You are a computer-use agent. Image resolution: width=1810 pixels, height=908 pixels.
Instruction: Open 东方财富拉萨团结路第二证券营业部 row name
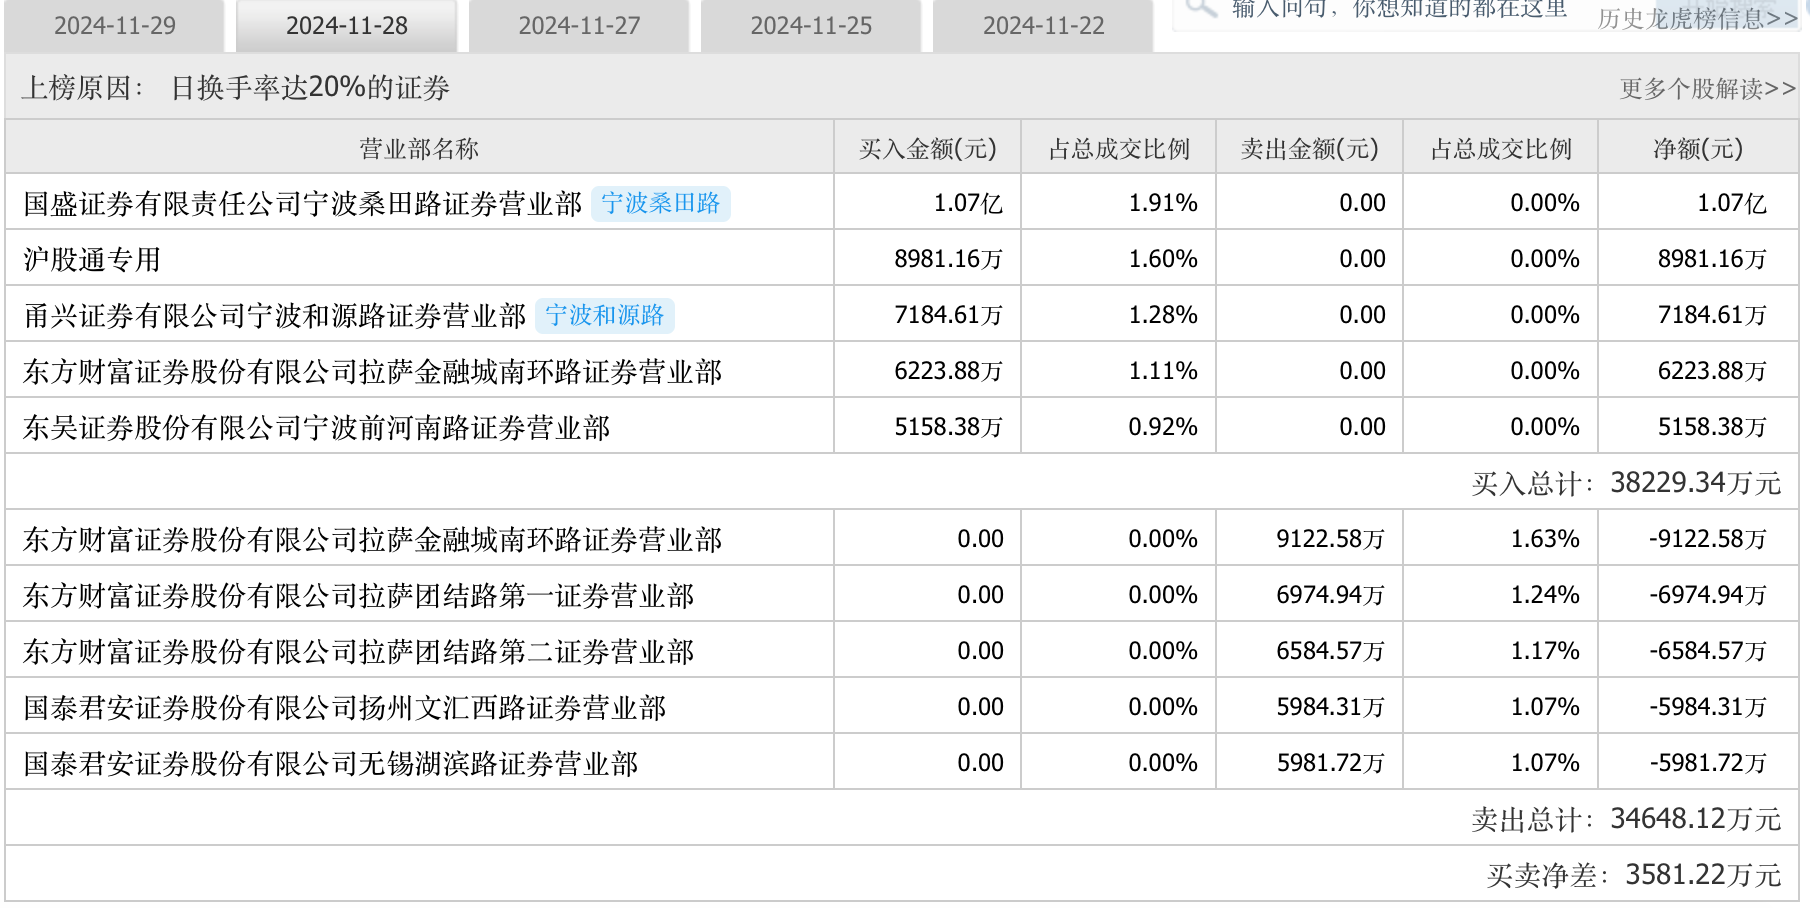(359, 652)
